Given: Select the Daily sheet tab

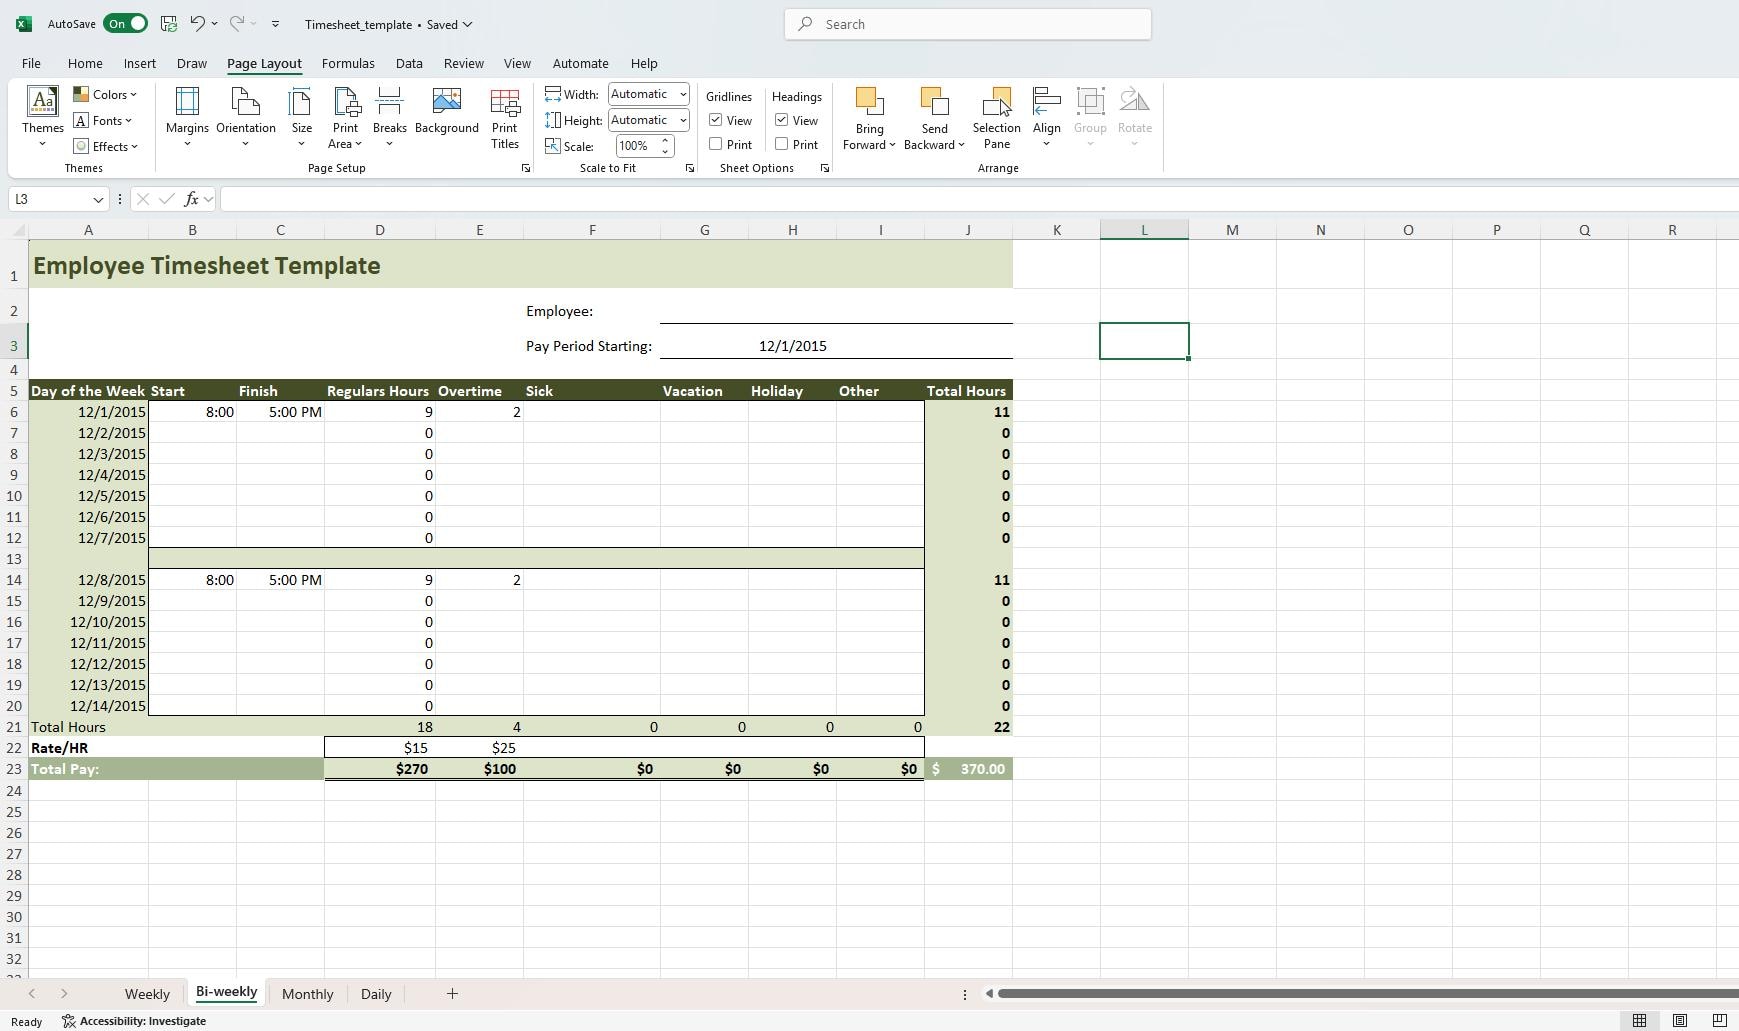Looking at the screenshot, I should tap(376, 994).
